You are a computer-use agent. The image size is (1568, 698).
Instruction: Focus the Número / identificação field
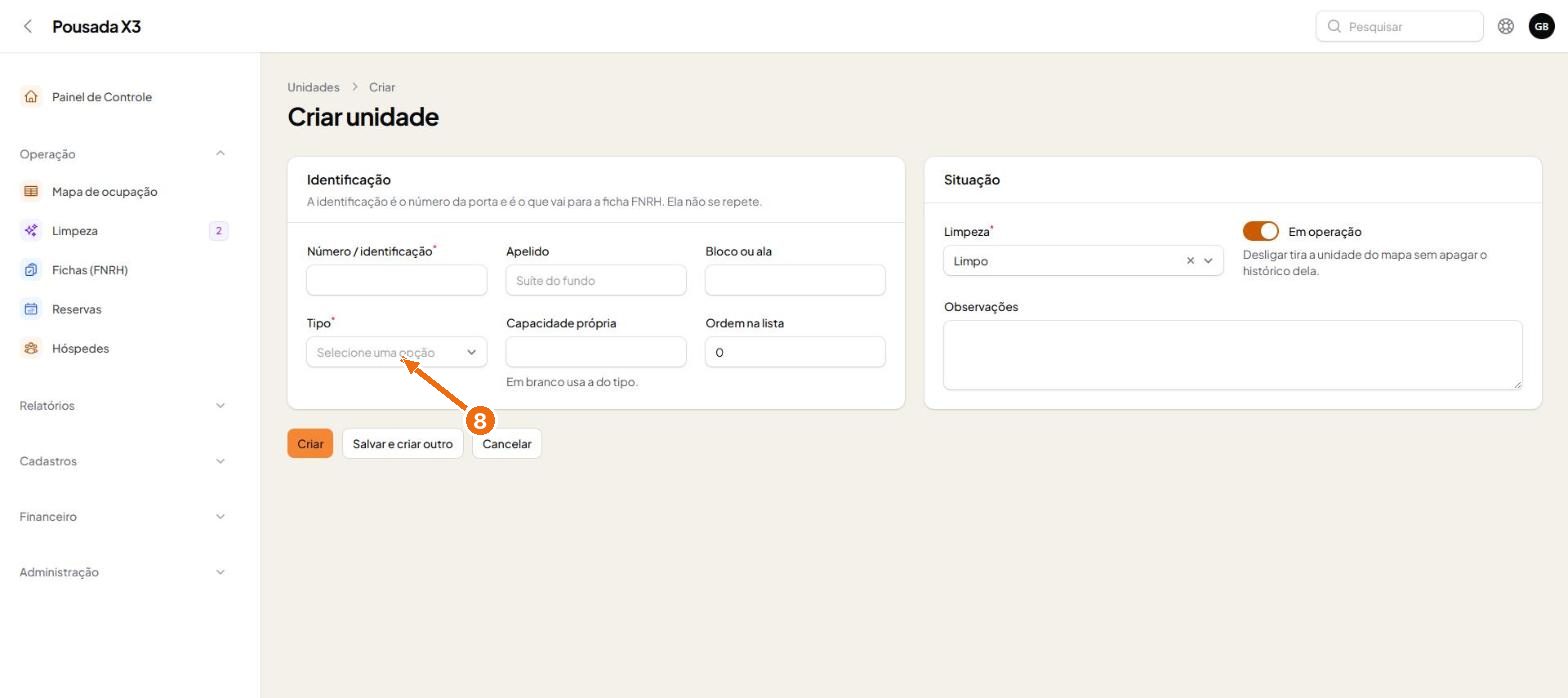pos(397,280)
